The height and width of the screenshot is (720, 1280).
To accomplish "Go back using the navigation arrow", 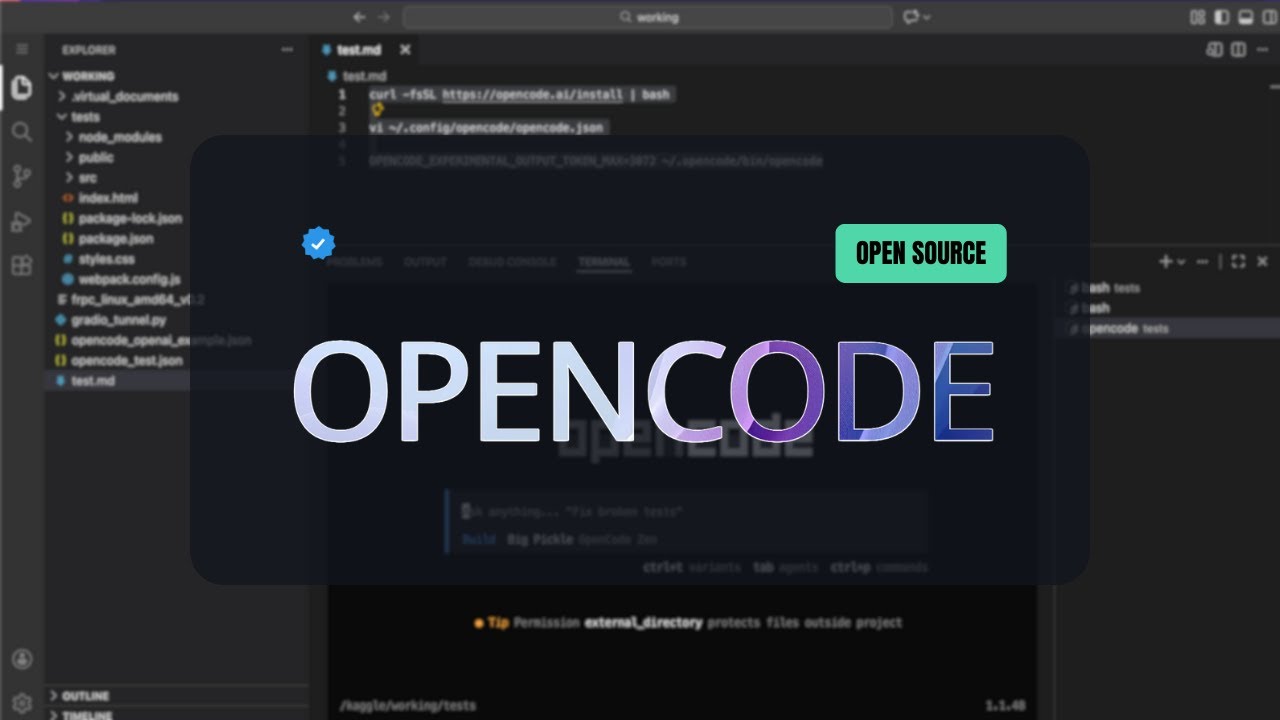I will click(359, 17).
